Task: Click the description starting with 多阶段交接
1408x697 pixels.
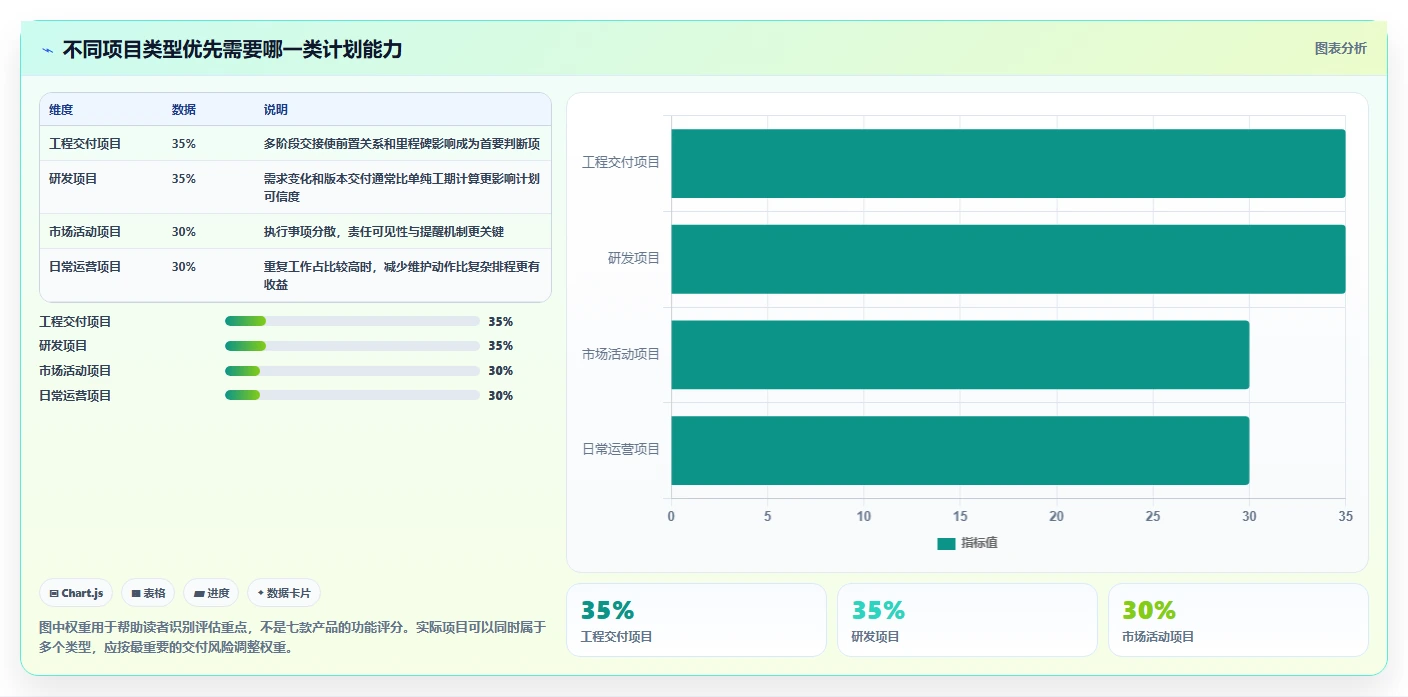Action: tap(402, 144)
